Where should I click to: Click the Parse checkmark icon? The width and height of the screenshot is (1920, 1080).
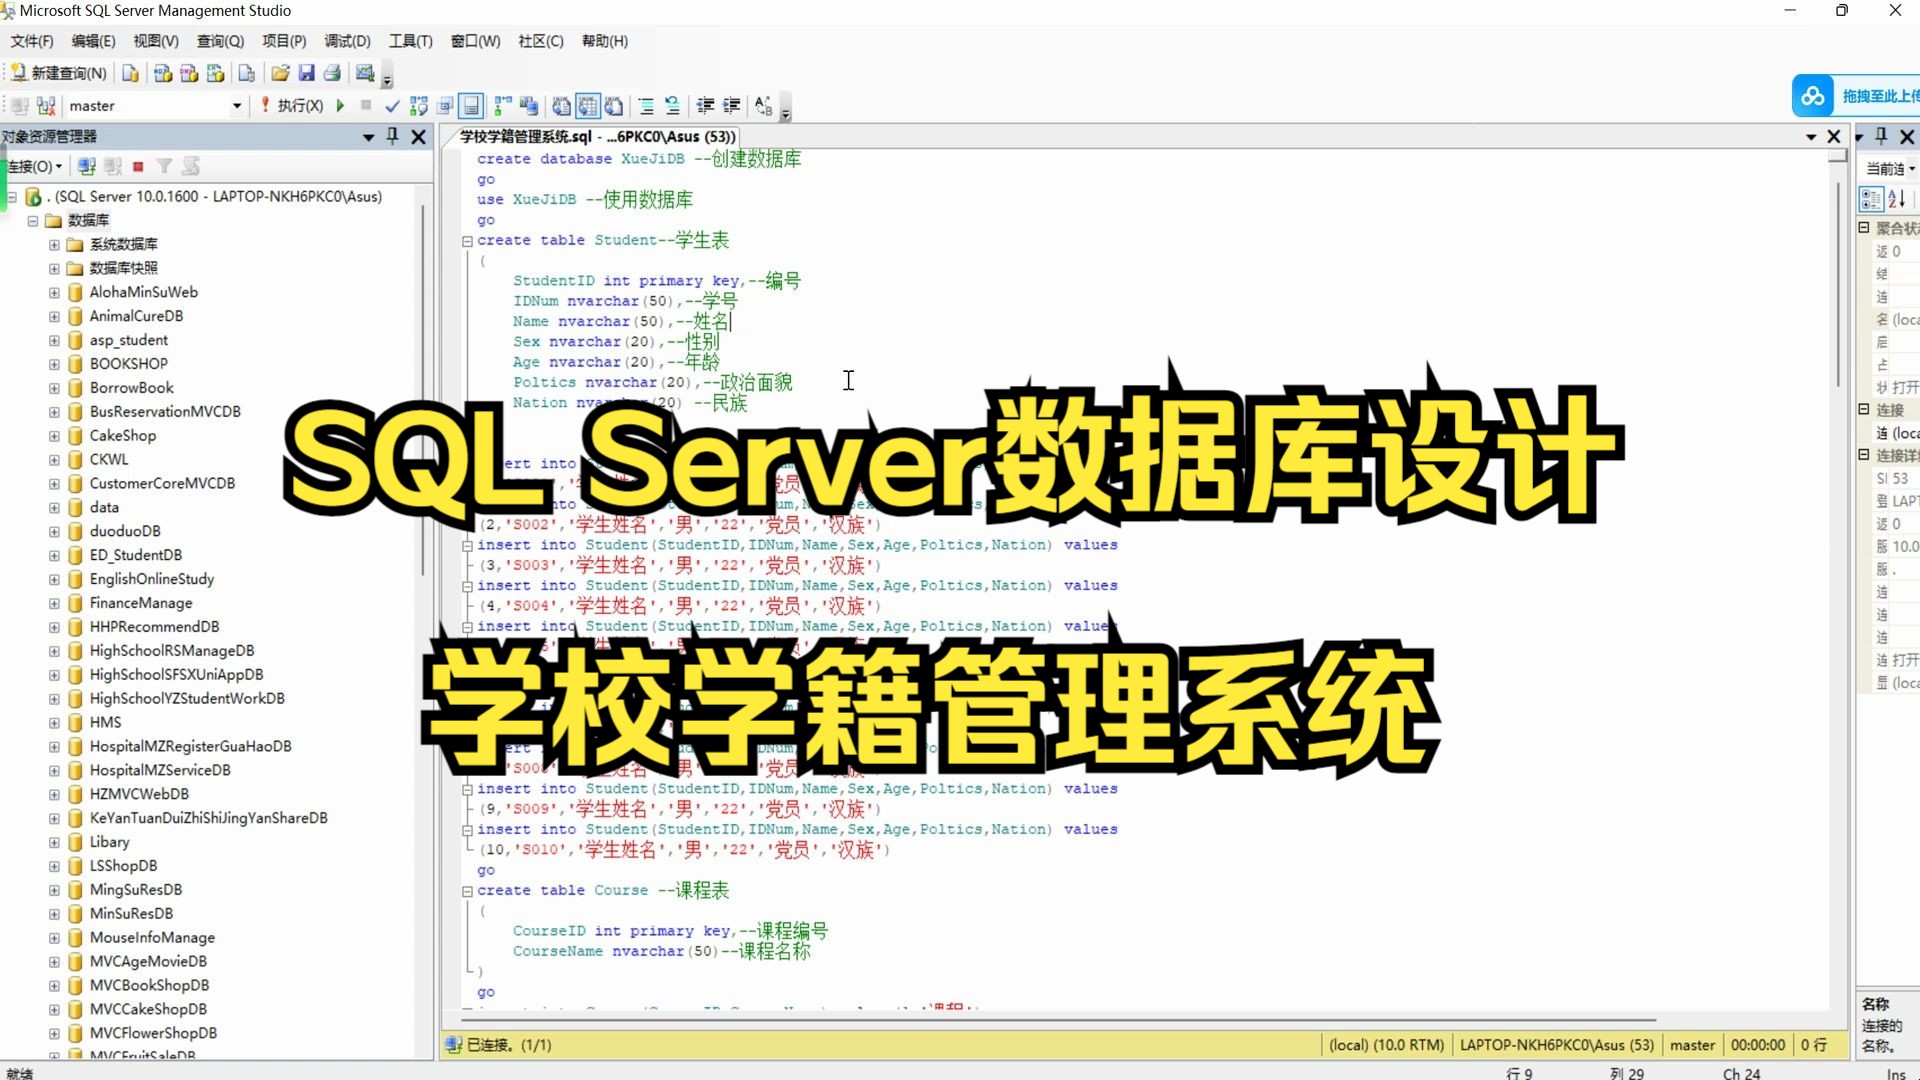pyautogui.click(x=392, y=105)
